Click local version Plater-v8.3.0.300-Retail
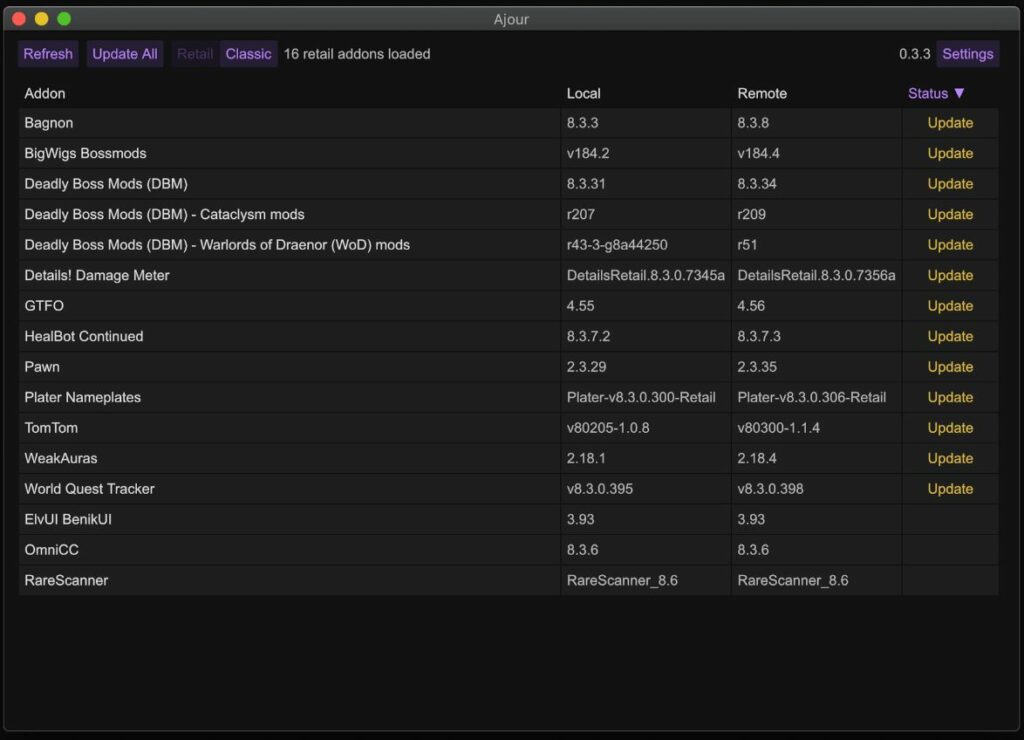This screenshot has height=740, width=1024. 641,397
